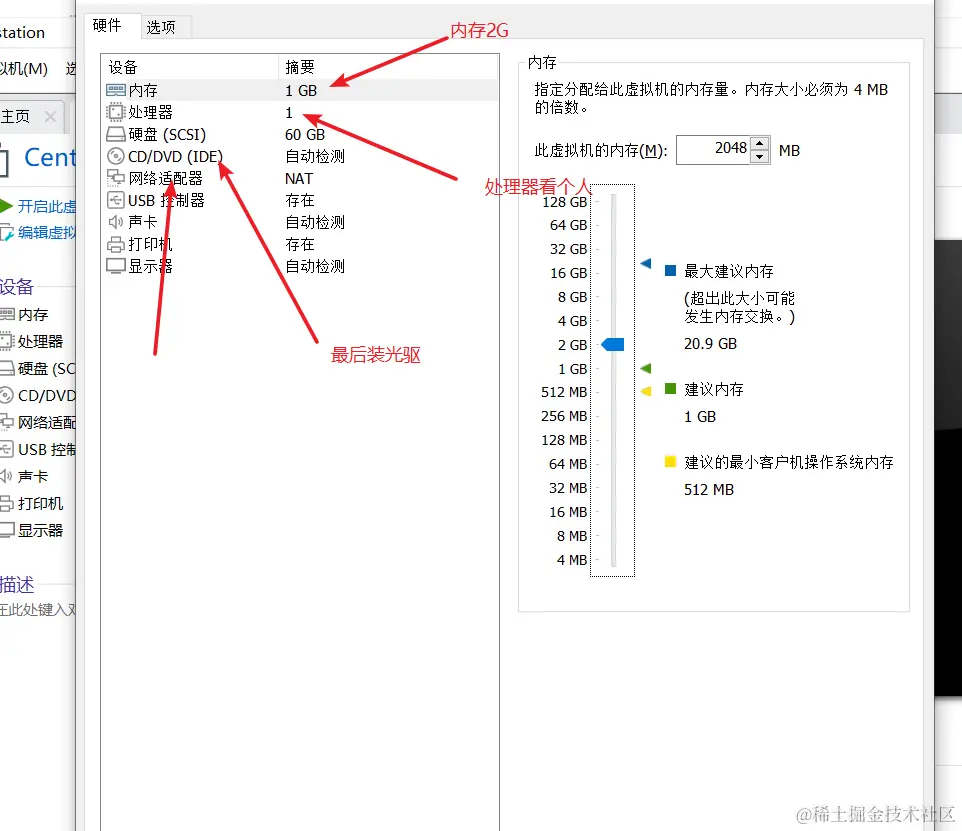The width and height of the screenshot is (962, 831).
Task: Switch to the 硬件 tab
Action: click(x=108, y=26)
